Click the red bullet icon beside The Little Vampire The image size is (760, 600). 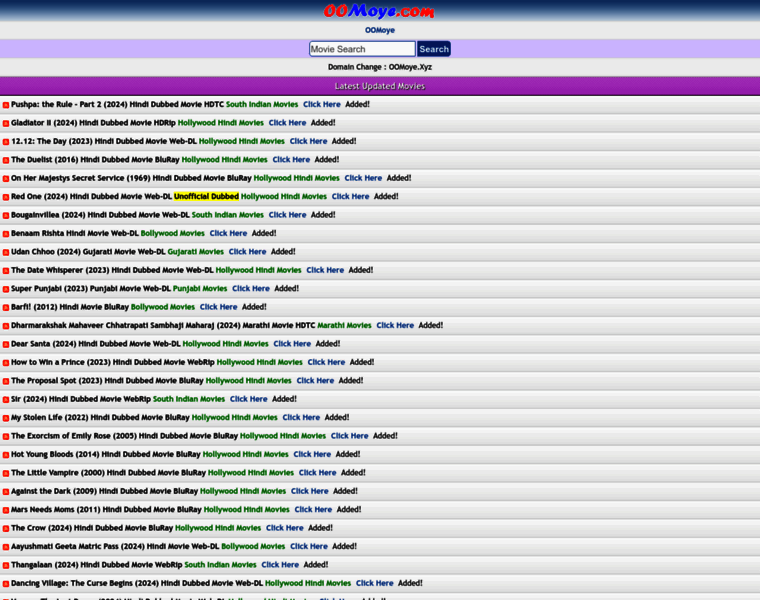[x=6, y=473]
